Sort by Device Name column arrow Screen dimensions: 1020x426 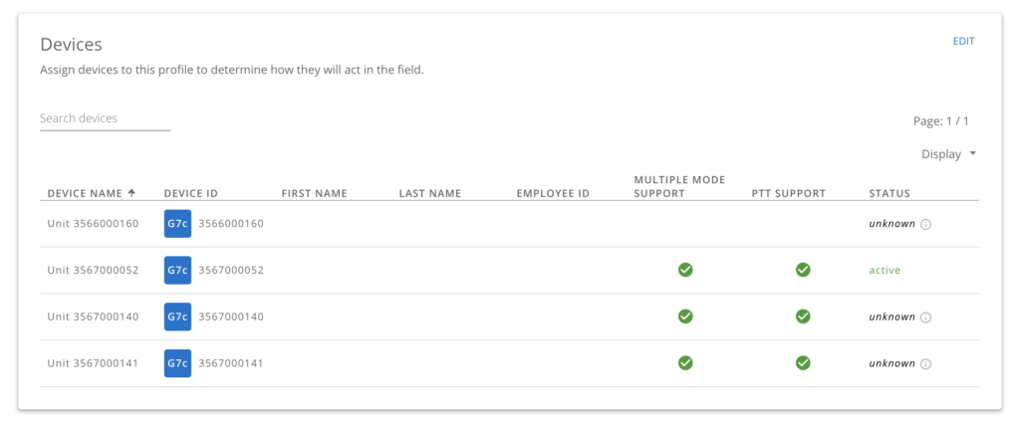pyautogui.click(x=132, y=193)
